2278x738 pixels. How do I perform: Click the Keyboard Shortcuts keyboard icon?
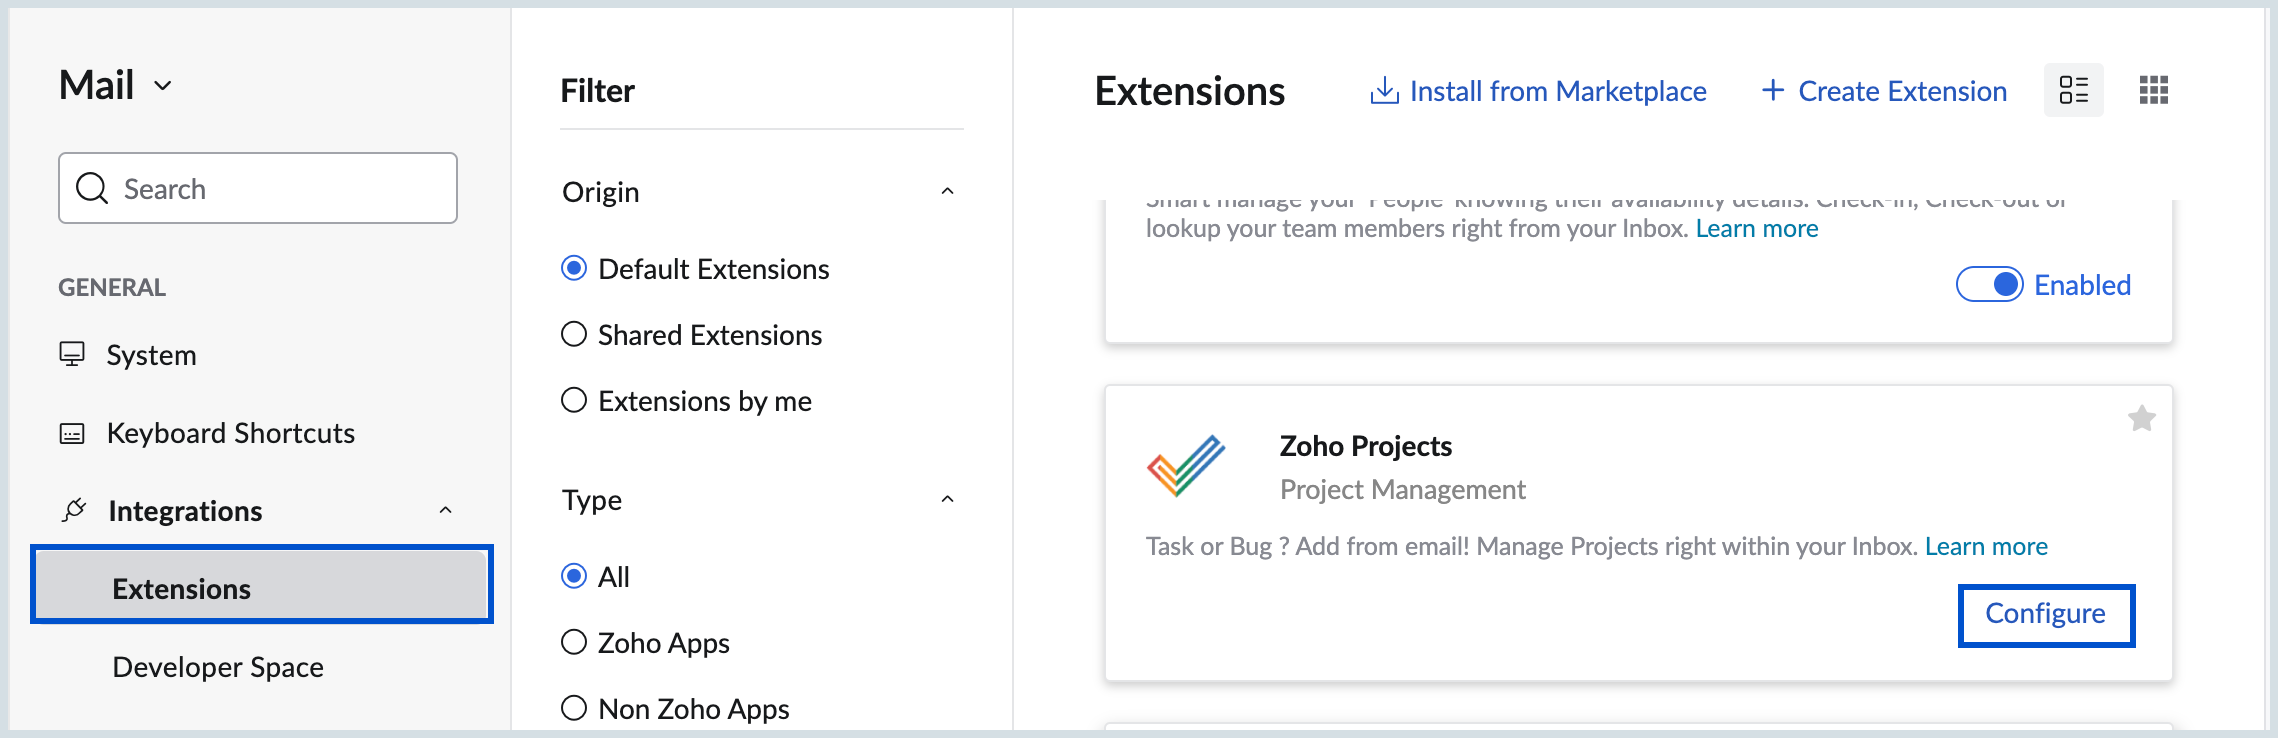pyautogui.click(x=72, y=433)
